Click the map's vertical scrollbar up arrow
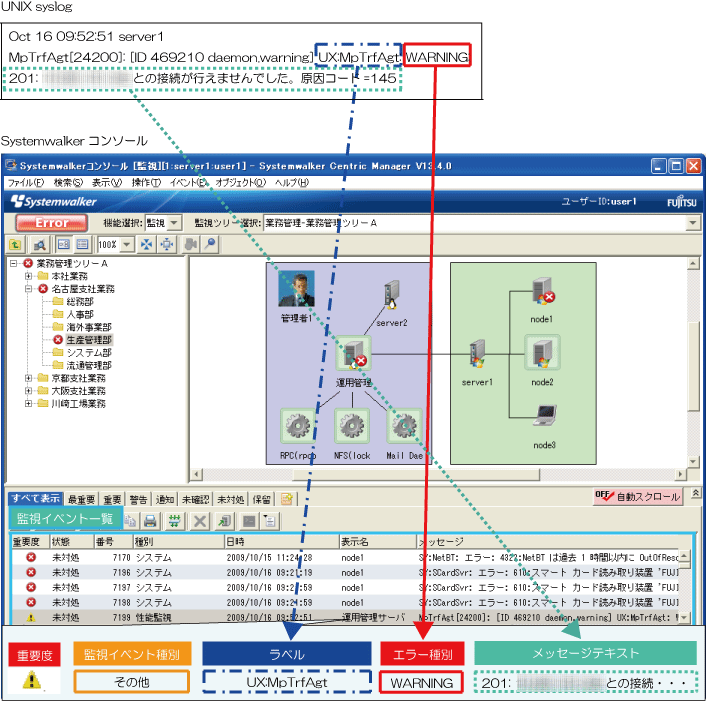Image resolution: width=706 pixels, height=701 pixels. [693, 263]
